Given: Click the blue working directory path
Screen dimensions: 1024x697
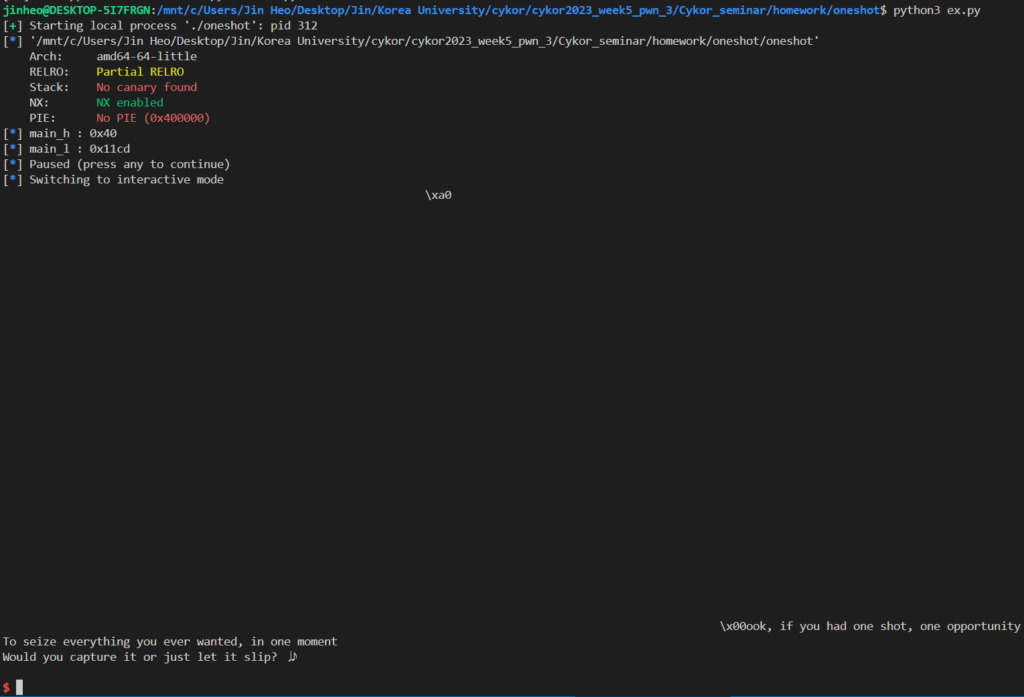Looking at the screenshot, I should tap(521, 10).
